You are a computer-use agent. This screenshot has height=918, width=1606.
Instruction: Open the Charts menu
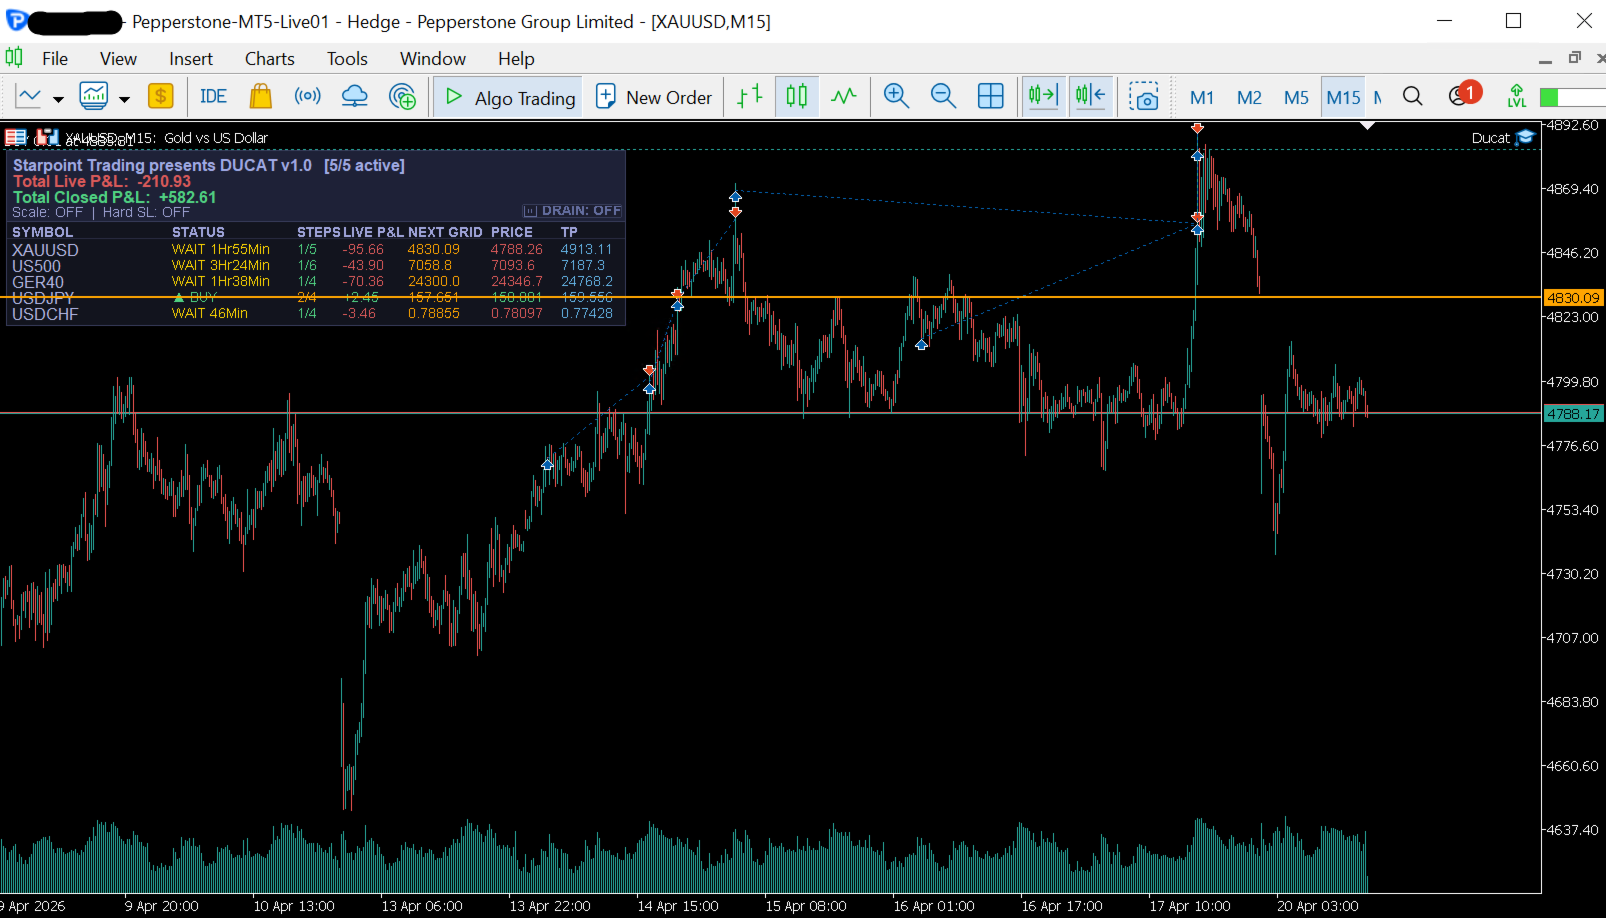(270, 59)
